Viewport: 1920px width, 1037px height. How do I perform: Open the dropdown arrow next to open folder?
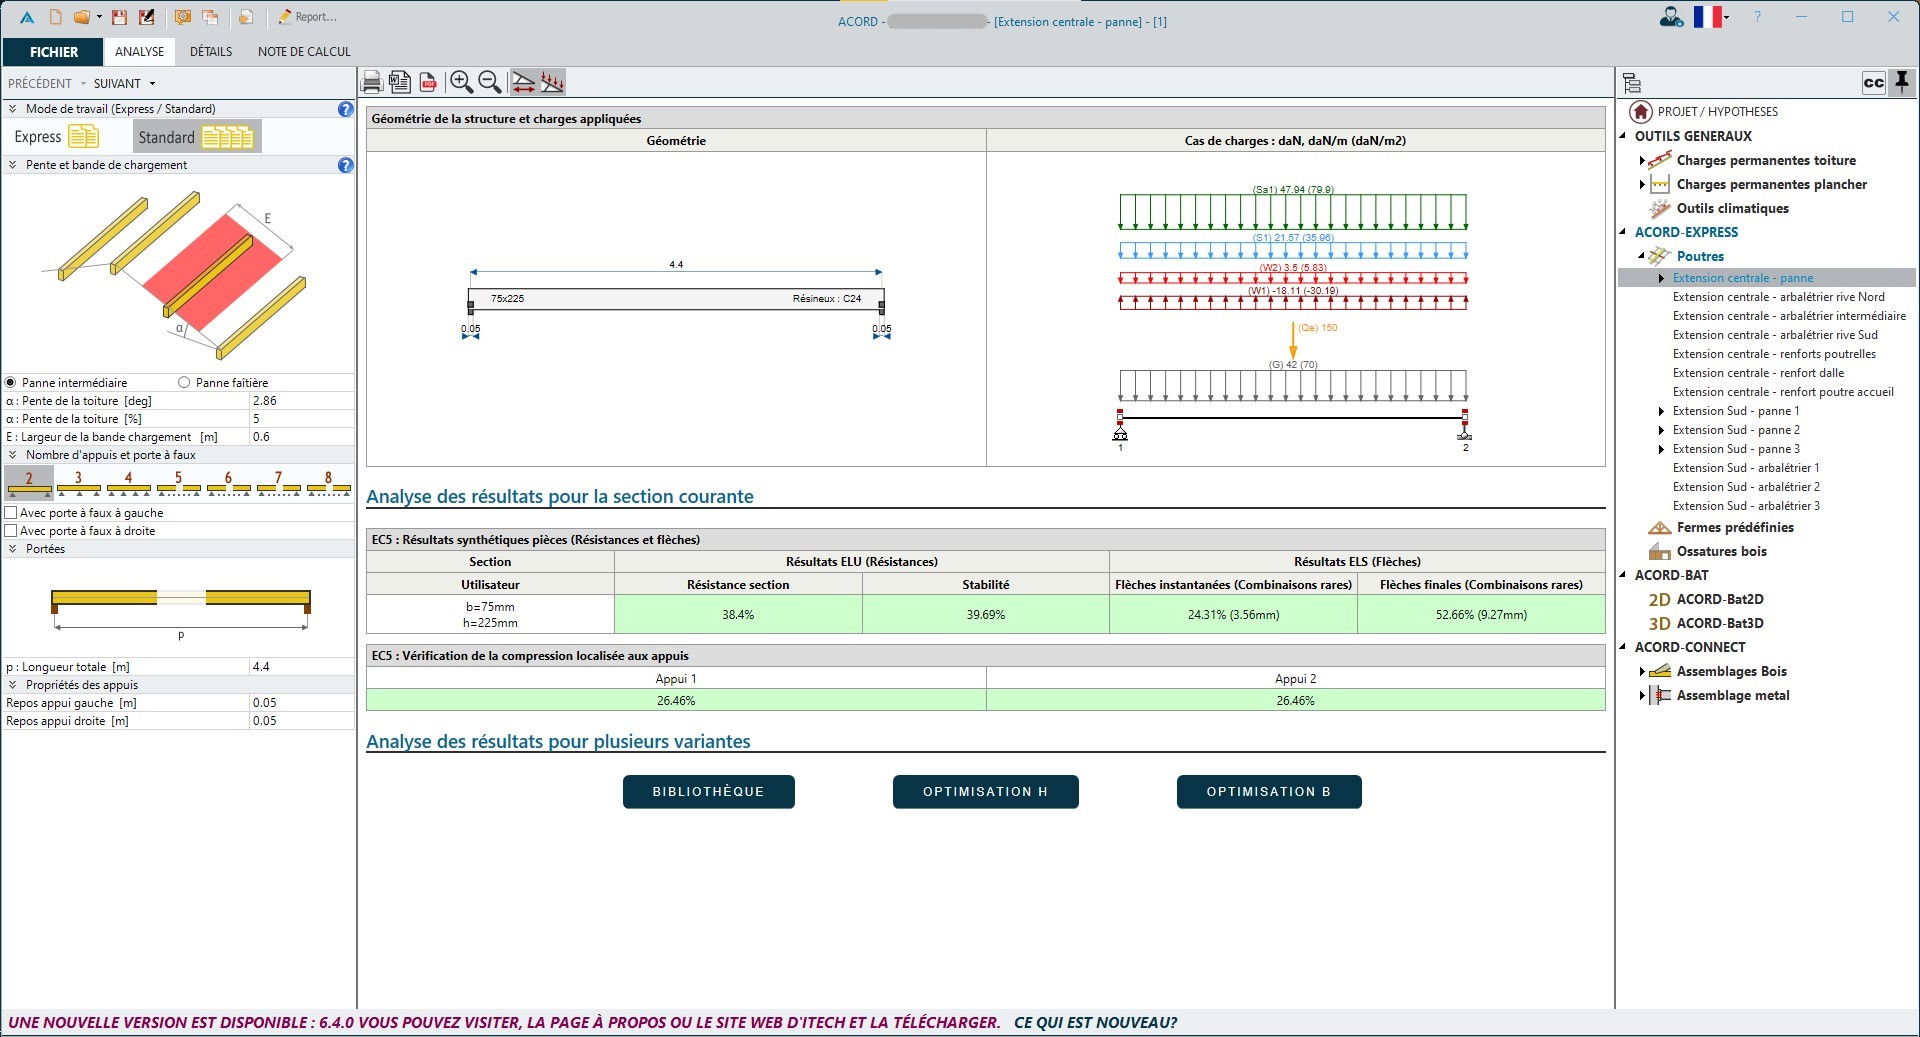101,18
